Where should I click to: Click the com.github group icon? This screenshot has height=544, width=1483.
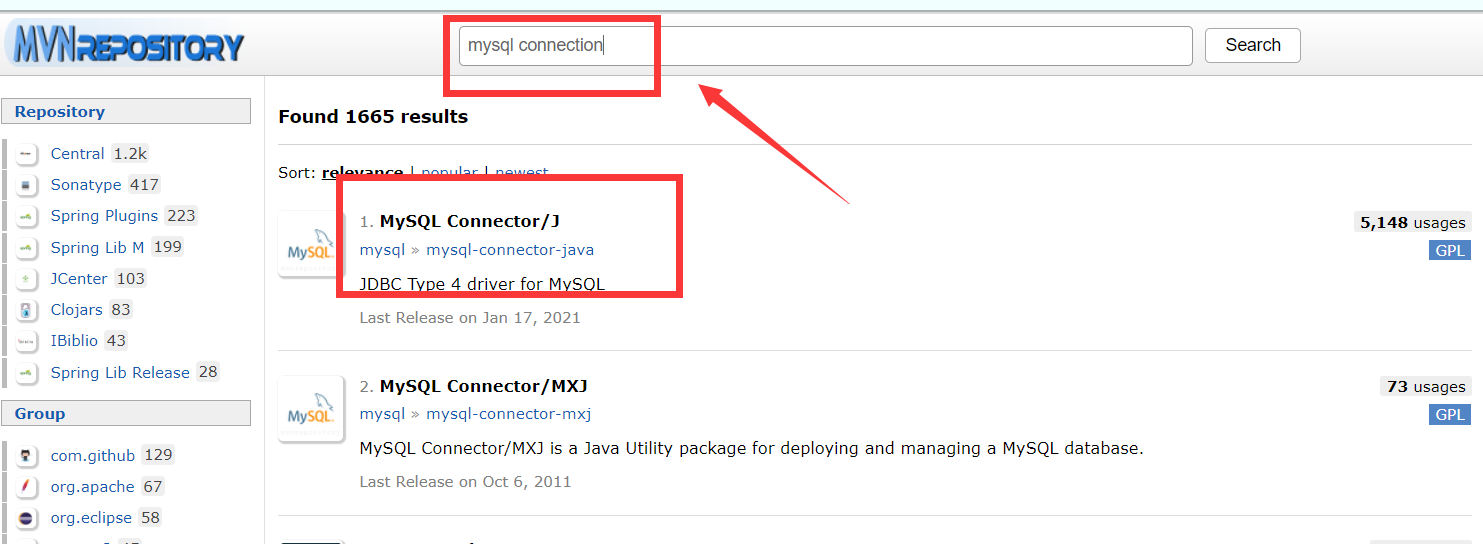tap(26, 456)
